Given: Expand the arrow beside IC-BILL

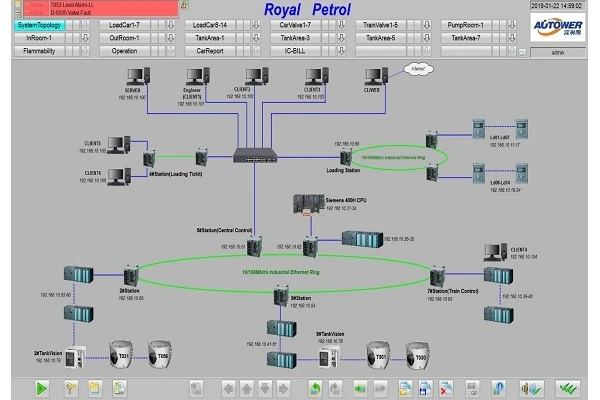Looking at the screenshot, I should coord(341,51).
